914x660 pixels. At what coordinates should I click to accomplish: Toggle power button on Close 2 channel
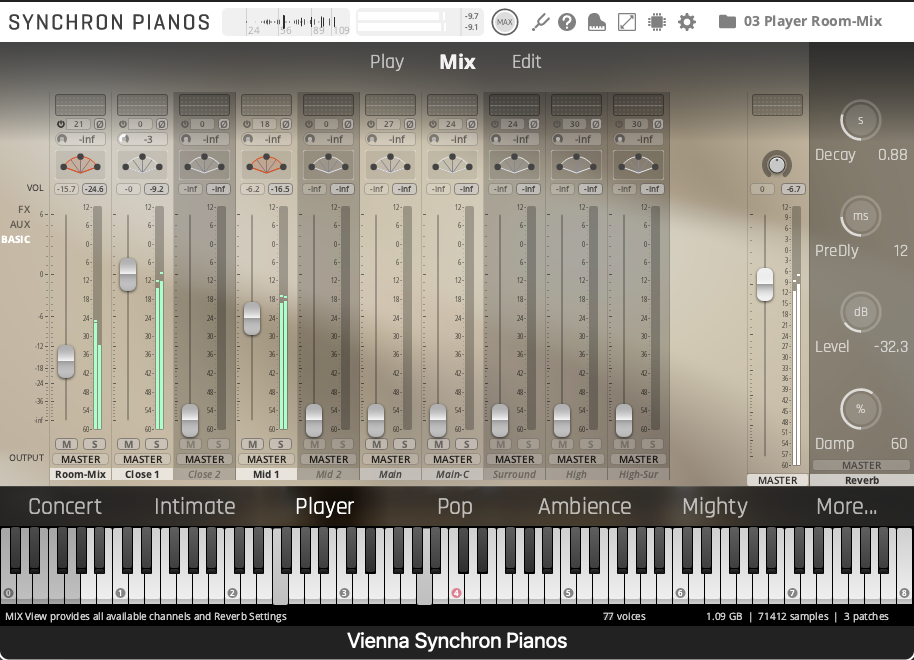[184, 124]
